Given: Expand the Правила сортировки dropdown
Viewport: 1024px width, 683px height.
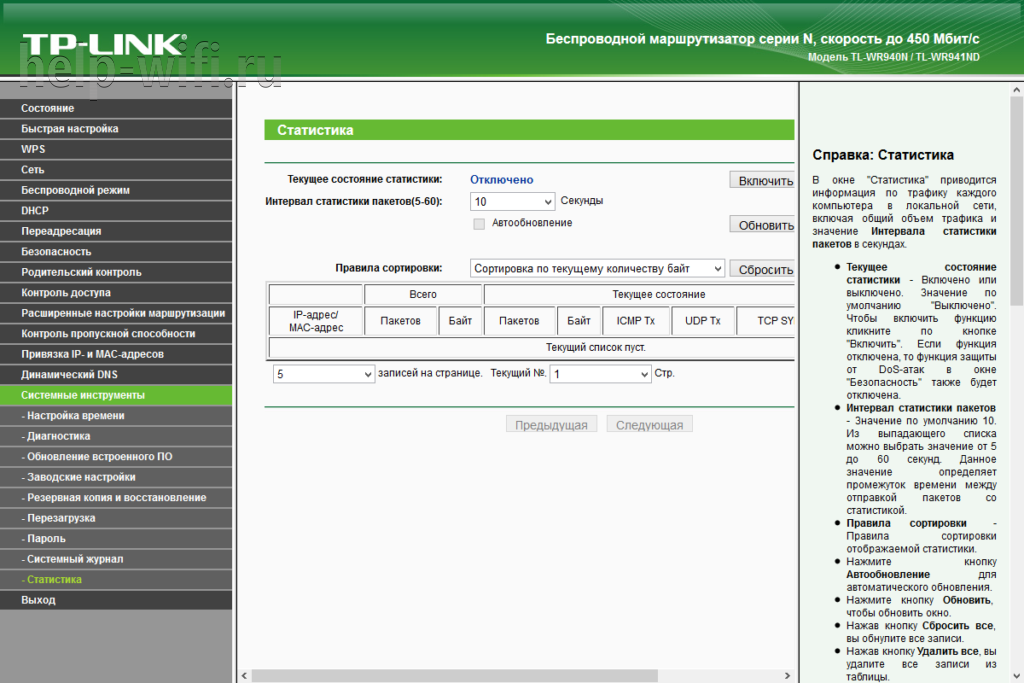Looking at the screenshot, I should 597,268.
